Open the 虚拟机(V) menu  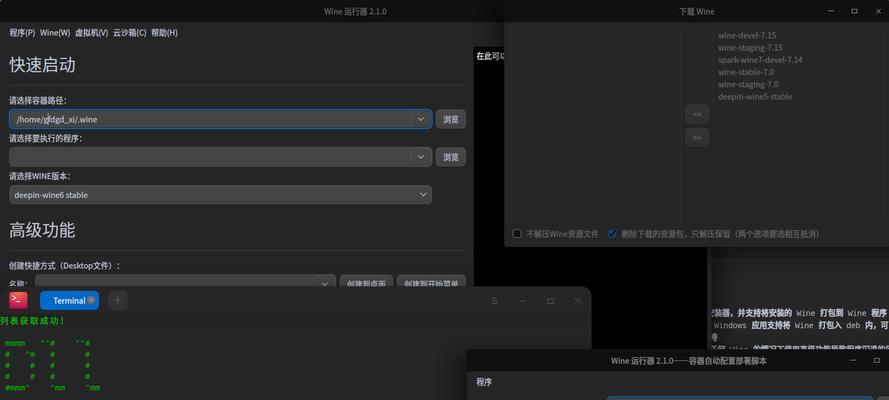(91, 33)
